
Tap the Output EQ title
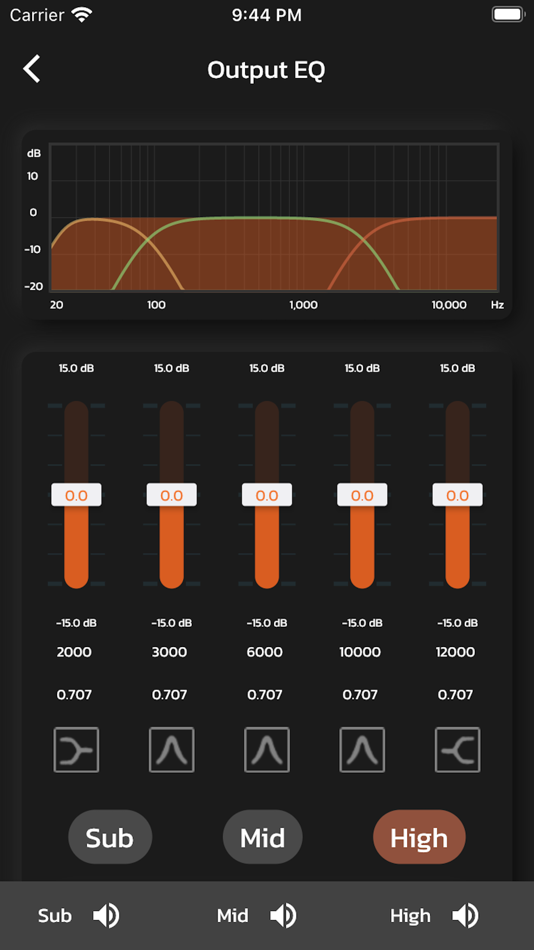tap(266, 70)
